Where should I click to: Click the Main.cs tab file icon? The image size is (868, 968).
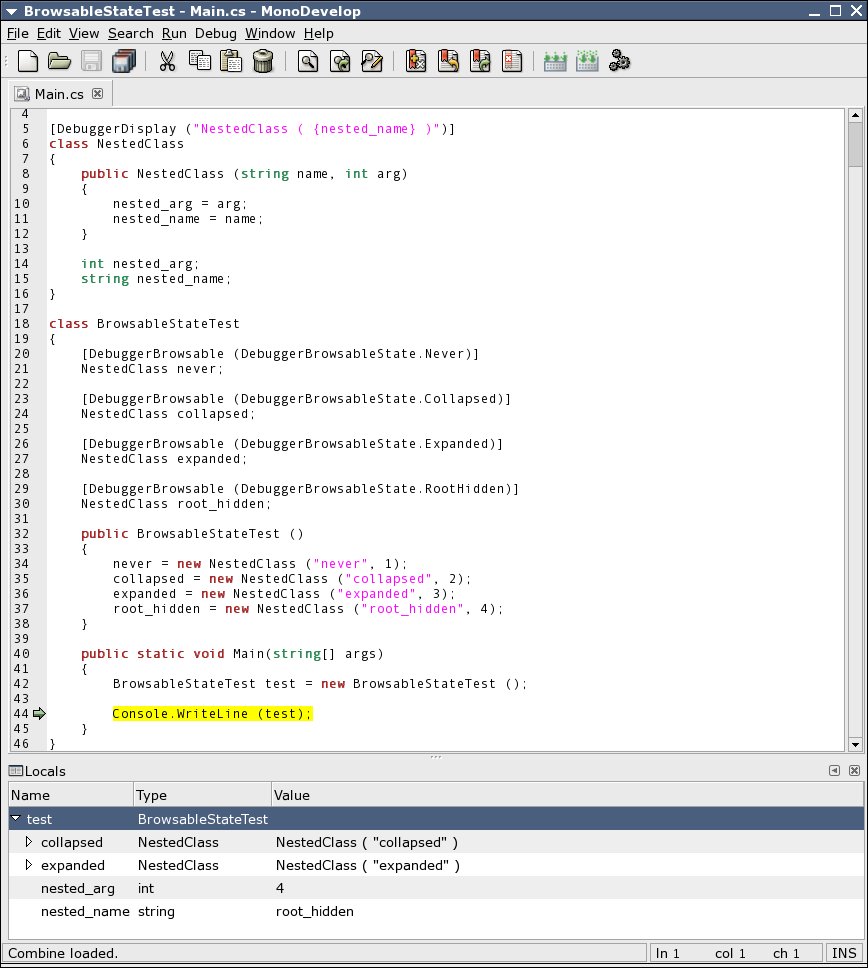(22, 94)
